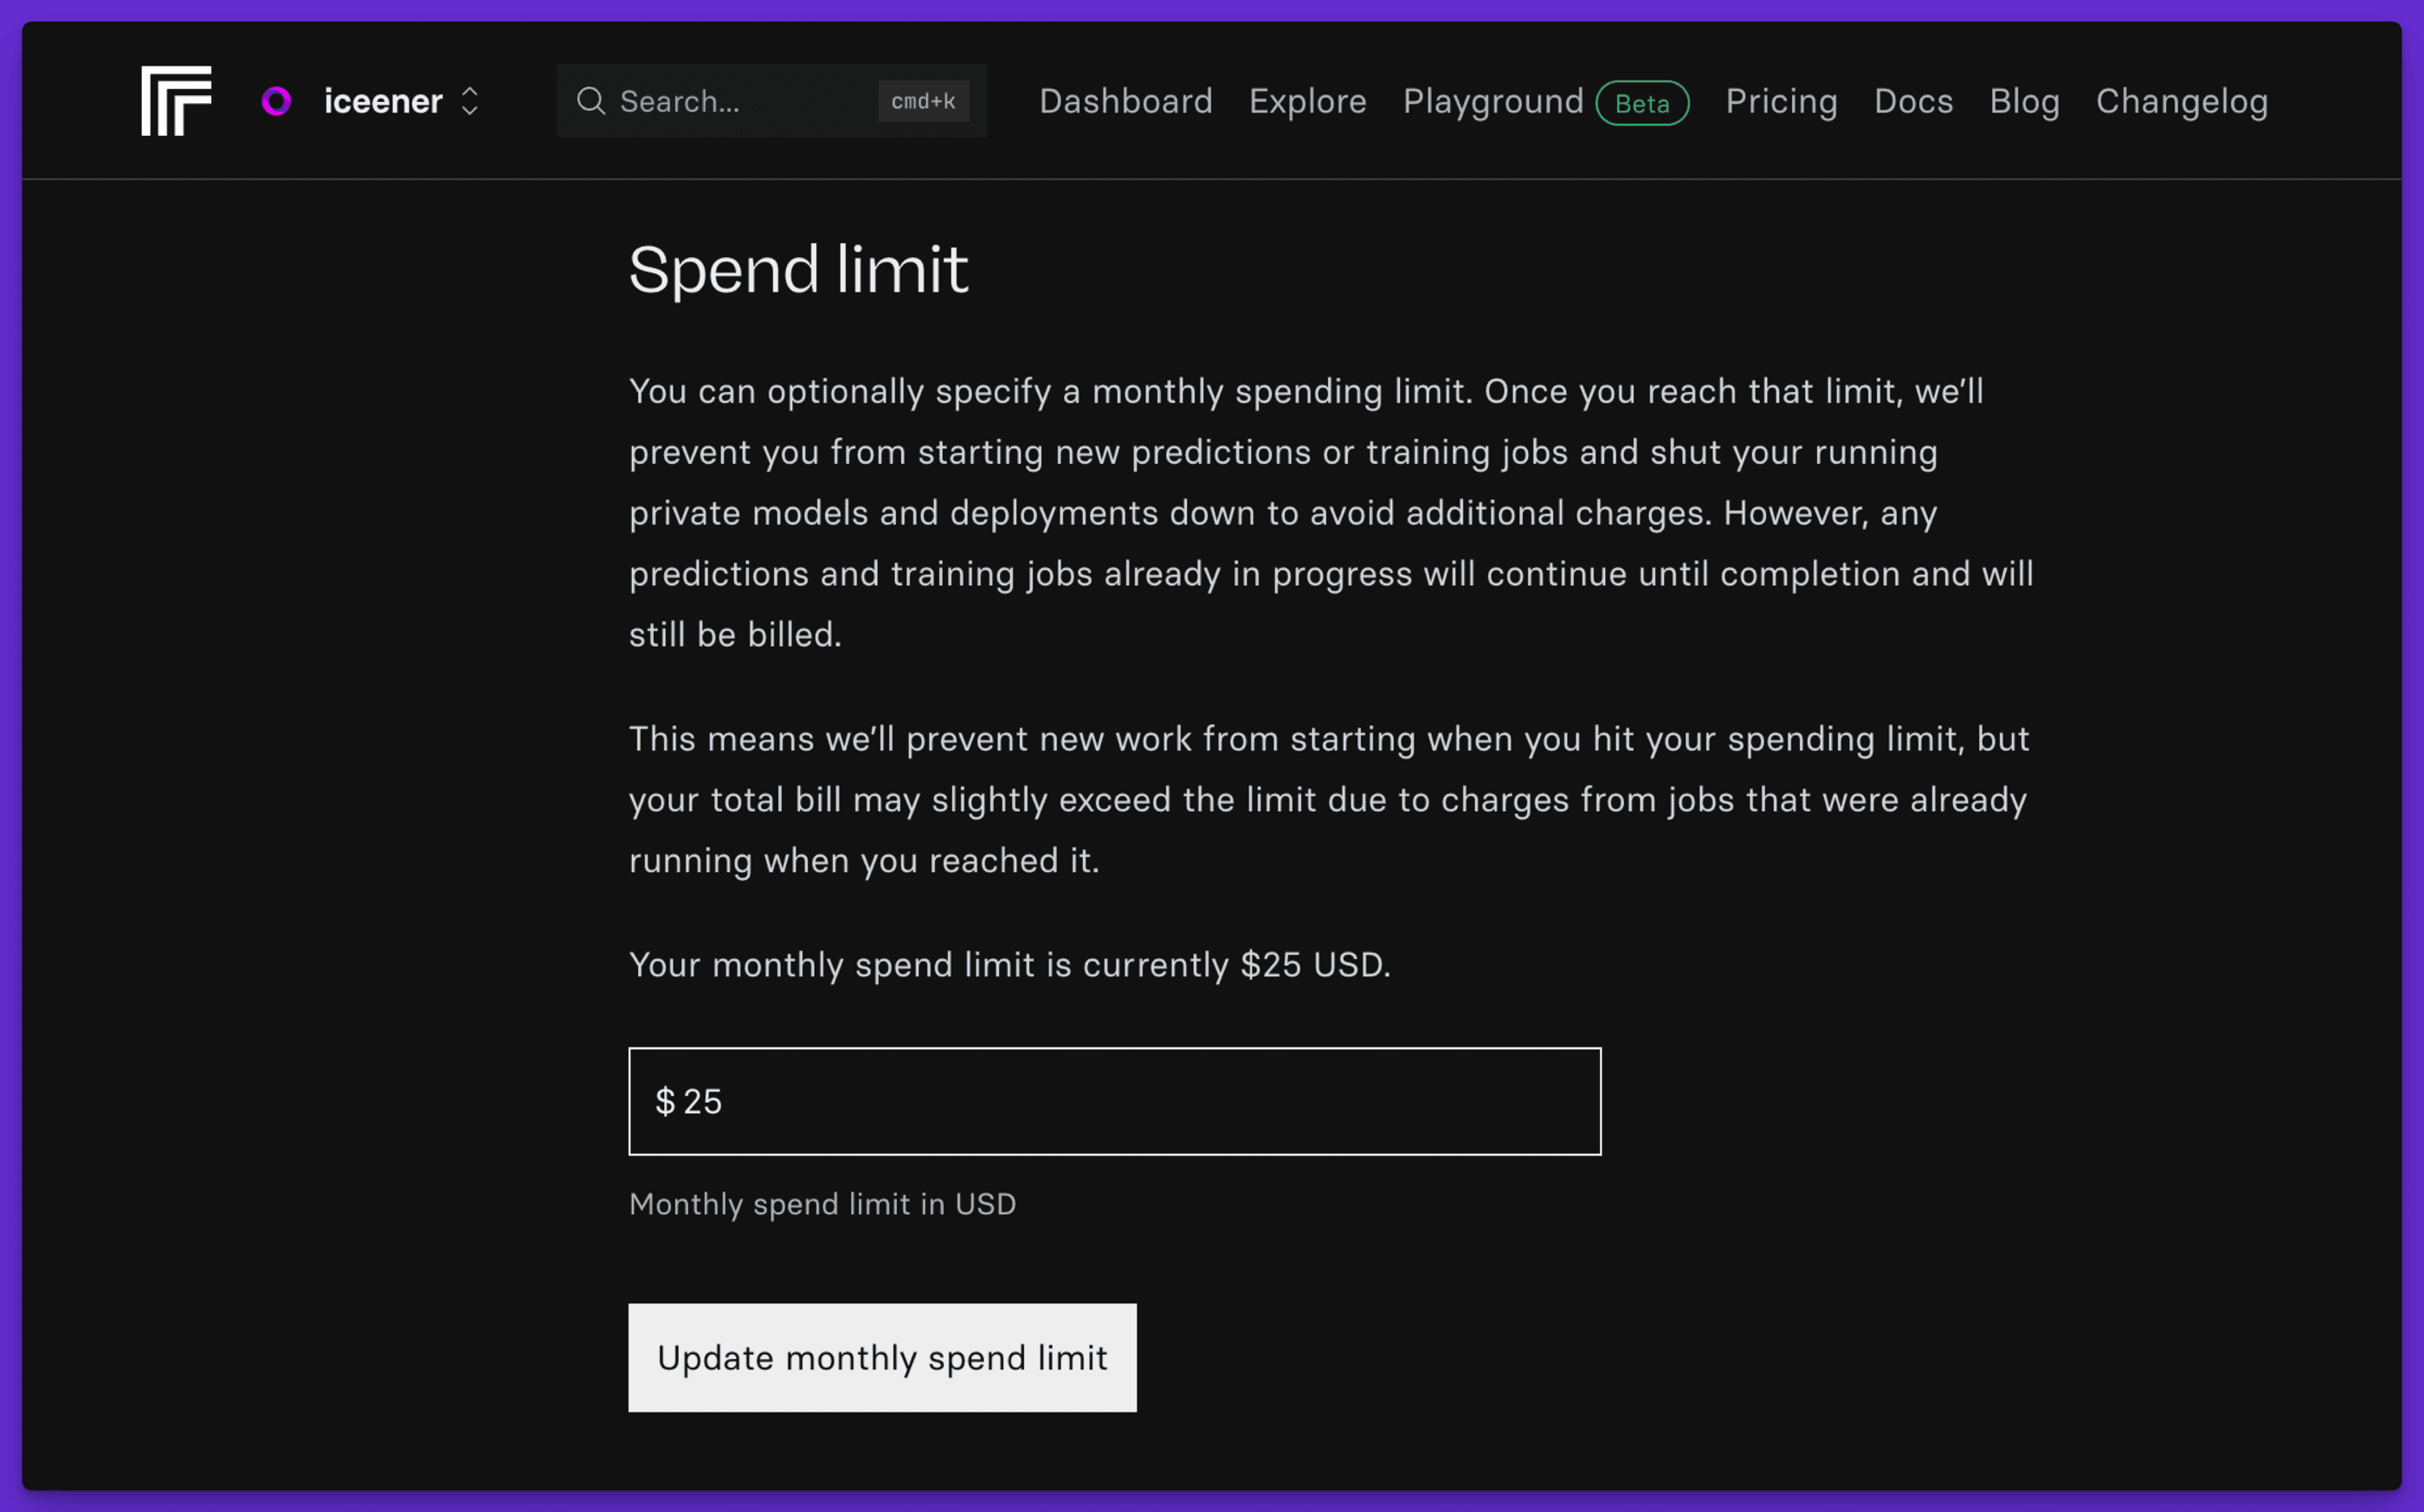
Task: Click the green Beta badge
Action: [1642, 103]
